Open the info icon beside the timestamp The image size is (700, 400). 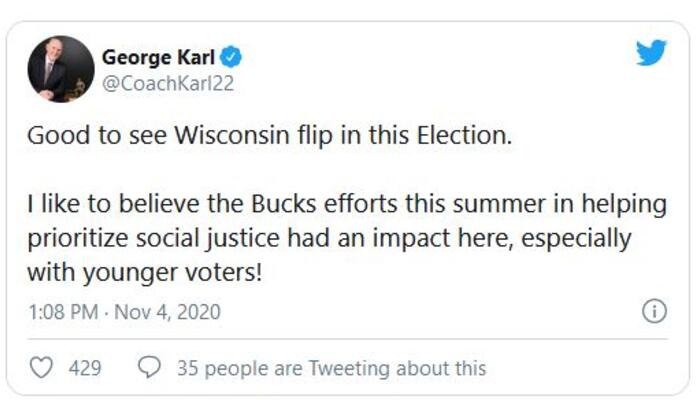[653, 312]
